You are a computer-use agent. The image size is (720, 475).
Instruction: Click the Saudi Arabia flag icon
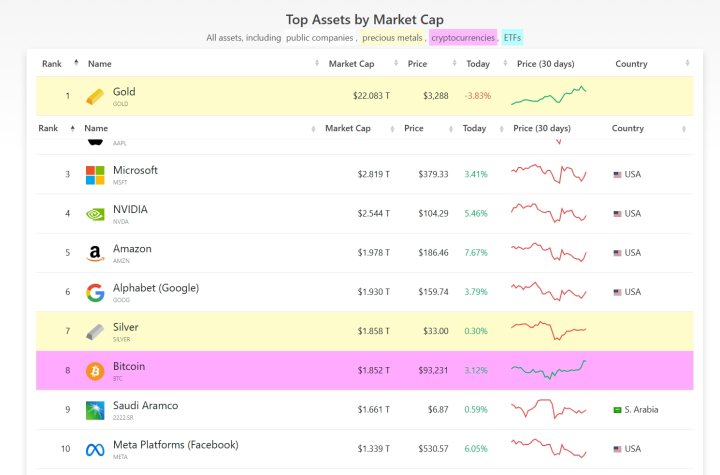pos(618,410)
